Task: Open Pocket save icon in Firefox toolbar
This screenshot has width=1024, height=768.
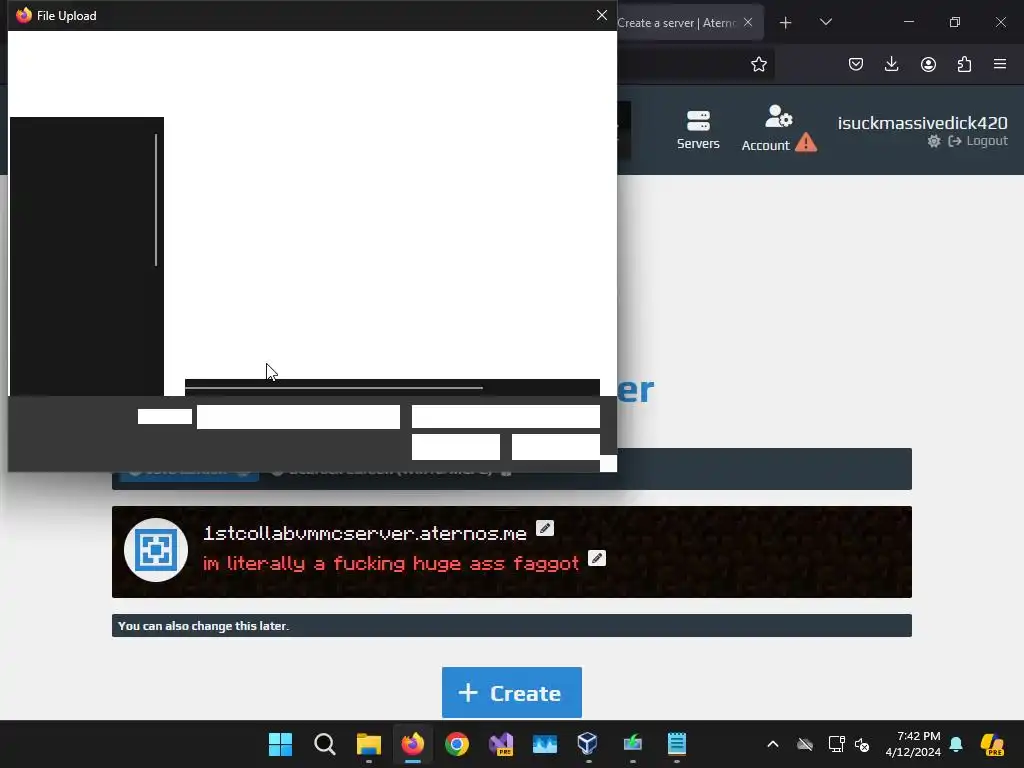Action: (856, 64)
